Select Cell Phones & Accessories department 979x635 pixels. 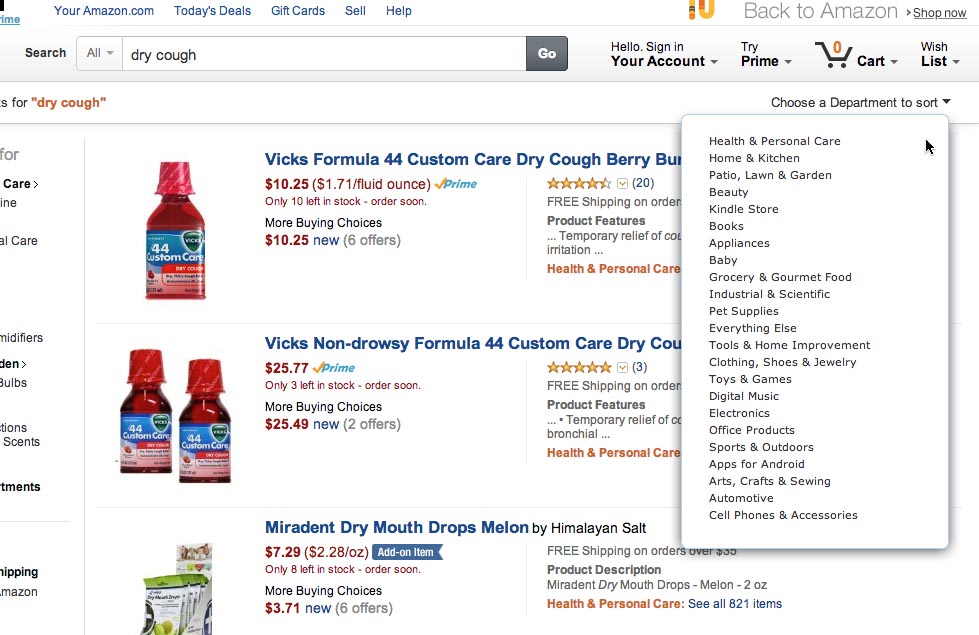[783, 515]
